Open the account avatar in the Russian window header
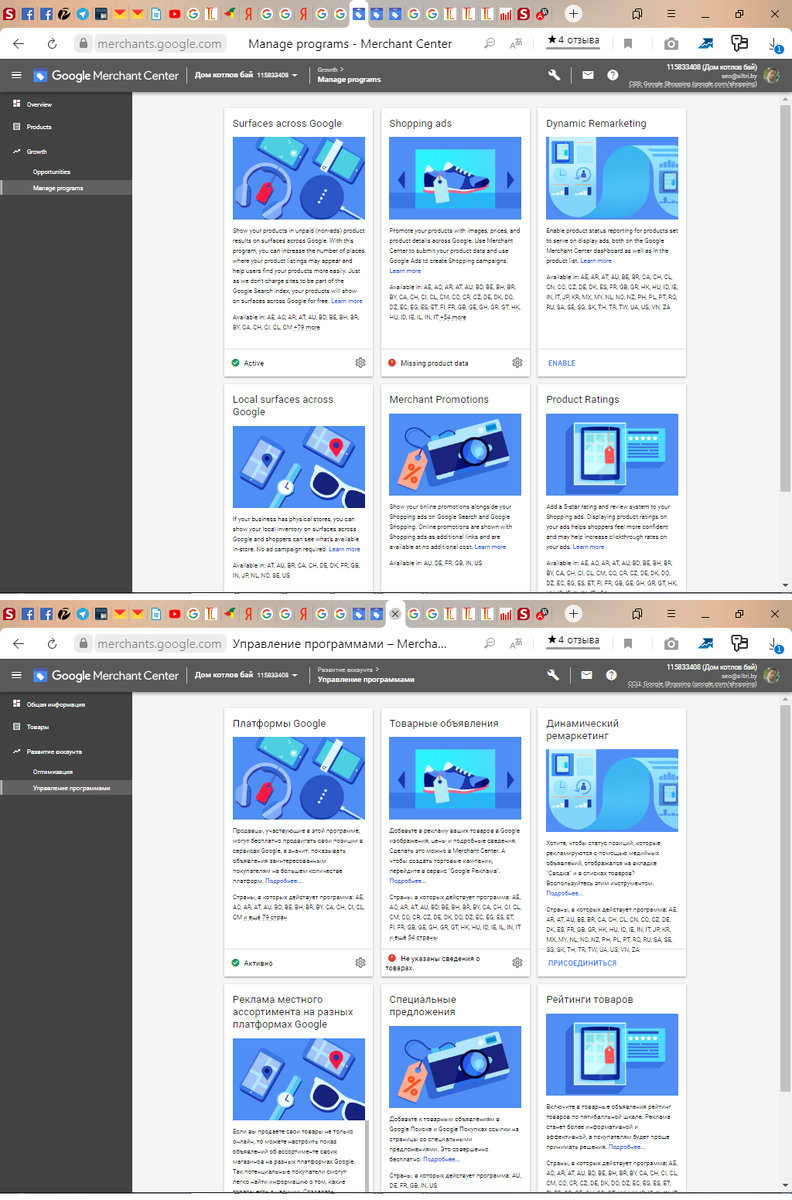The image size is (792, 1200). click(x=771, y=675)
